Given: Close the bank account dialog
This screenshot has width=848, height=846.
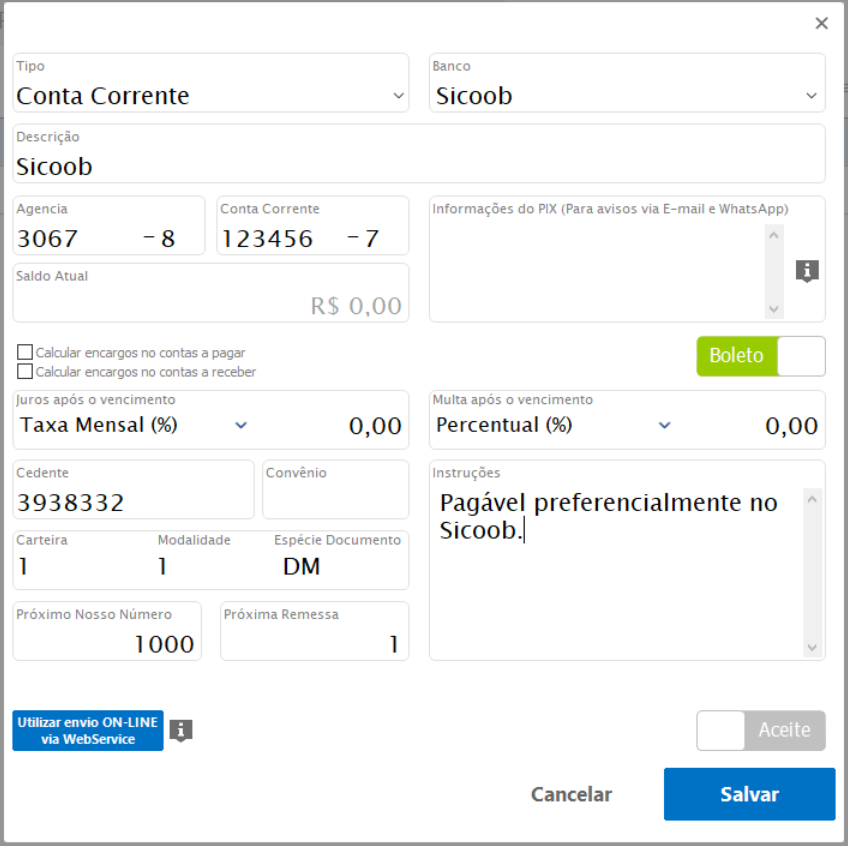Looking at the screenshot, I should (821, 23).
